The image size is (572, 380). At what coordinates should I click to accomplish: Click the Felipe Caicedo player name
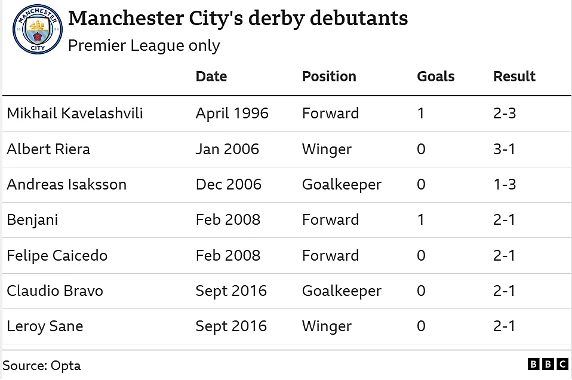57,256
